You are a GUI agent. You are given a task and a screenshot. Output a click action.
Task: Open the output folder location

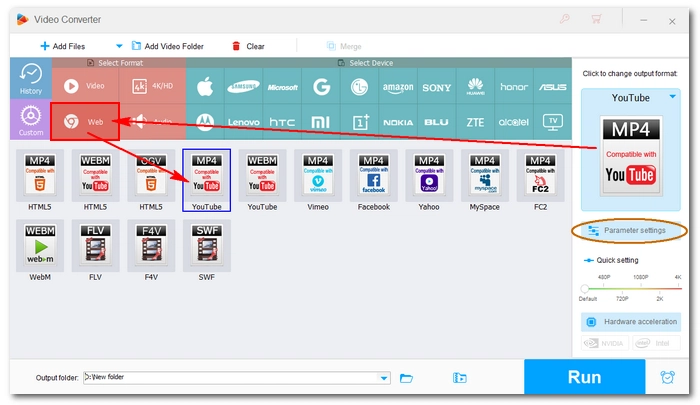(459, 378)
